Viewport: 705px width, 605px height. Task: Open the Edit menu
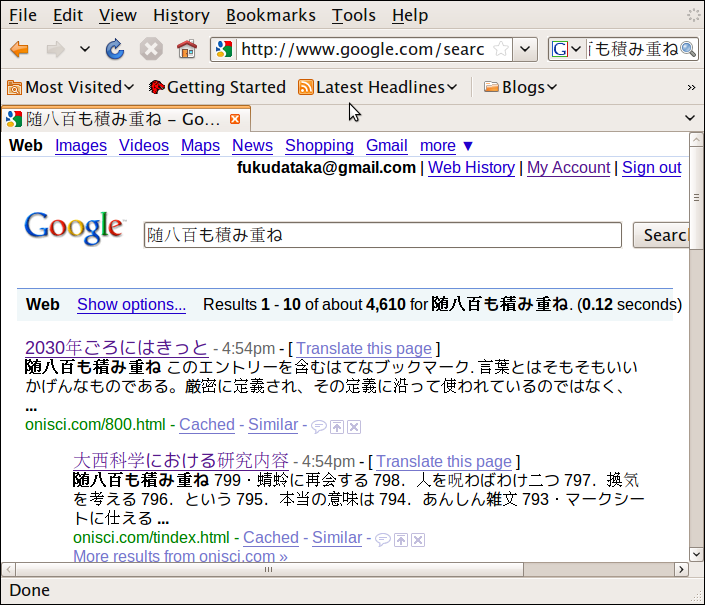[x=68, y=15]
